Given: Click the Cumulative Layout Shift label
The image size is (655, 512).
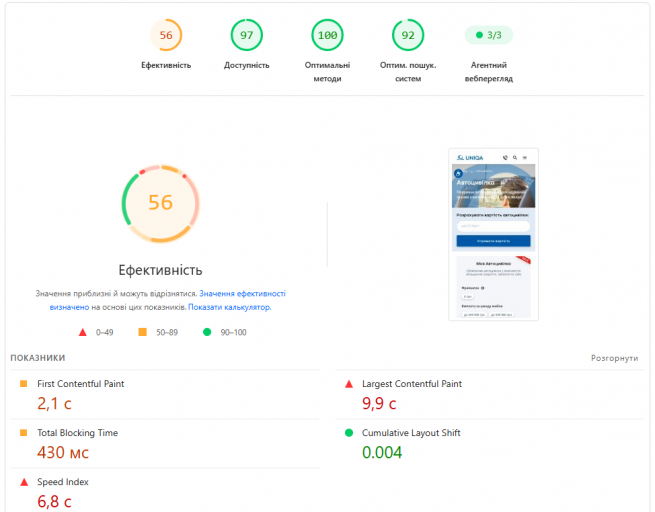Looking at the screenshot, I should tap(411, 433).
